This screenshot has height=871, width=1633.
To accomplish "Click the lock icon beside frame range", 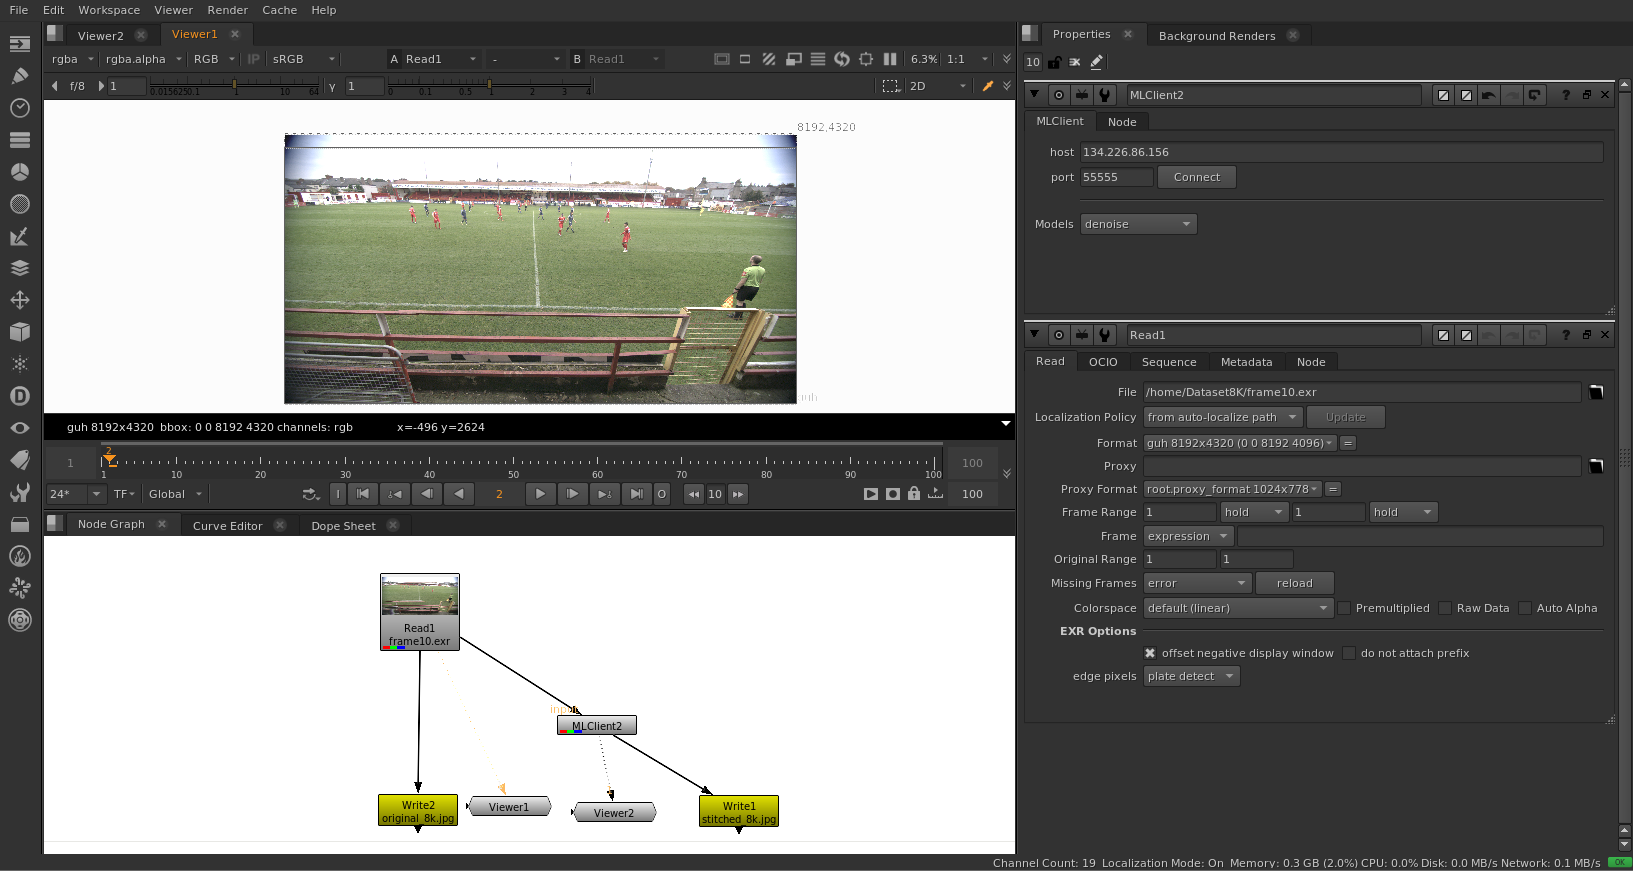I will 914,494.
